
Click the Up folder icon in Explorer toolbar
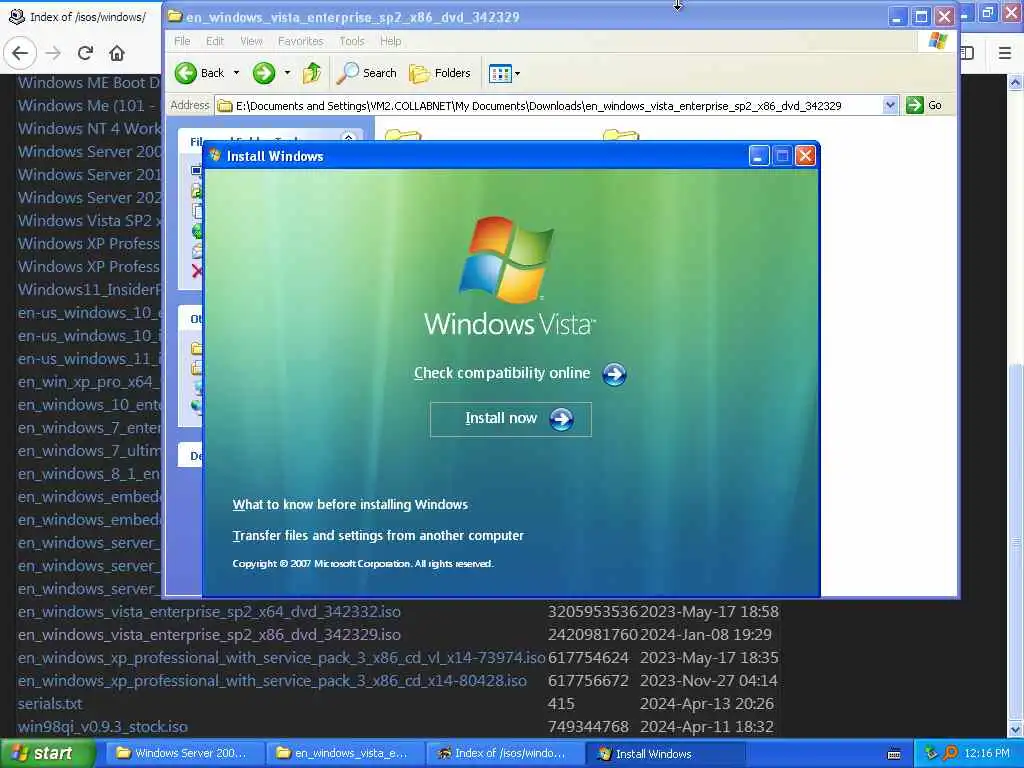pos(312,73)
